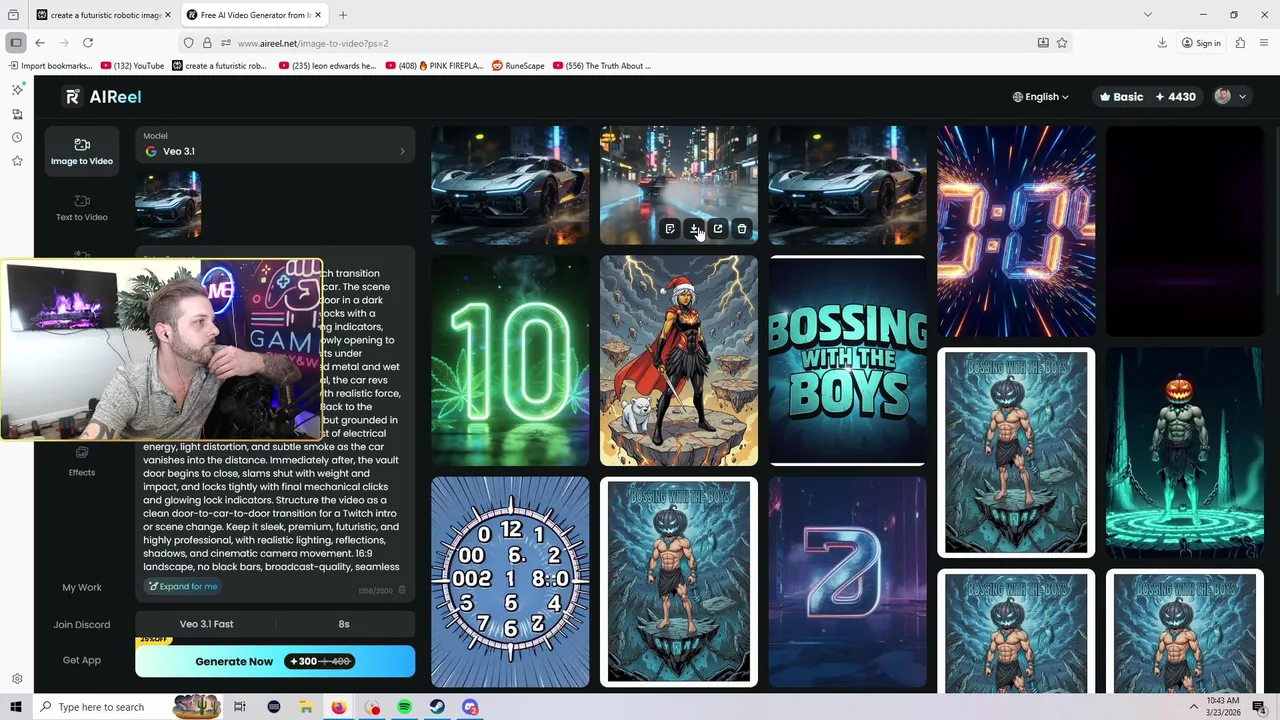Download the rainy neon street video
This screenshot has width=1280, height=720.
[694, 229]
